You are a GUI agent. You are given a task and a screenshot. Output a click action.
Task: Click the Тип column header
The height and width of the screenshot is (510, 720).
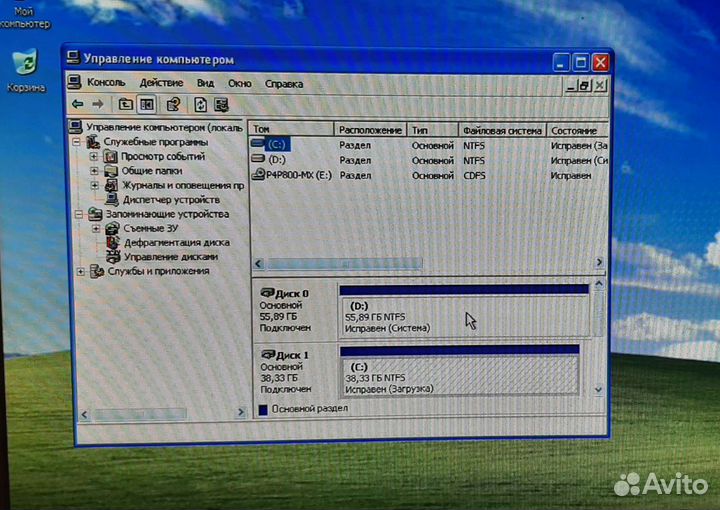[433, 130]
